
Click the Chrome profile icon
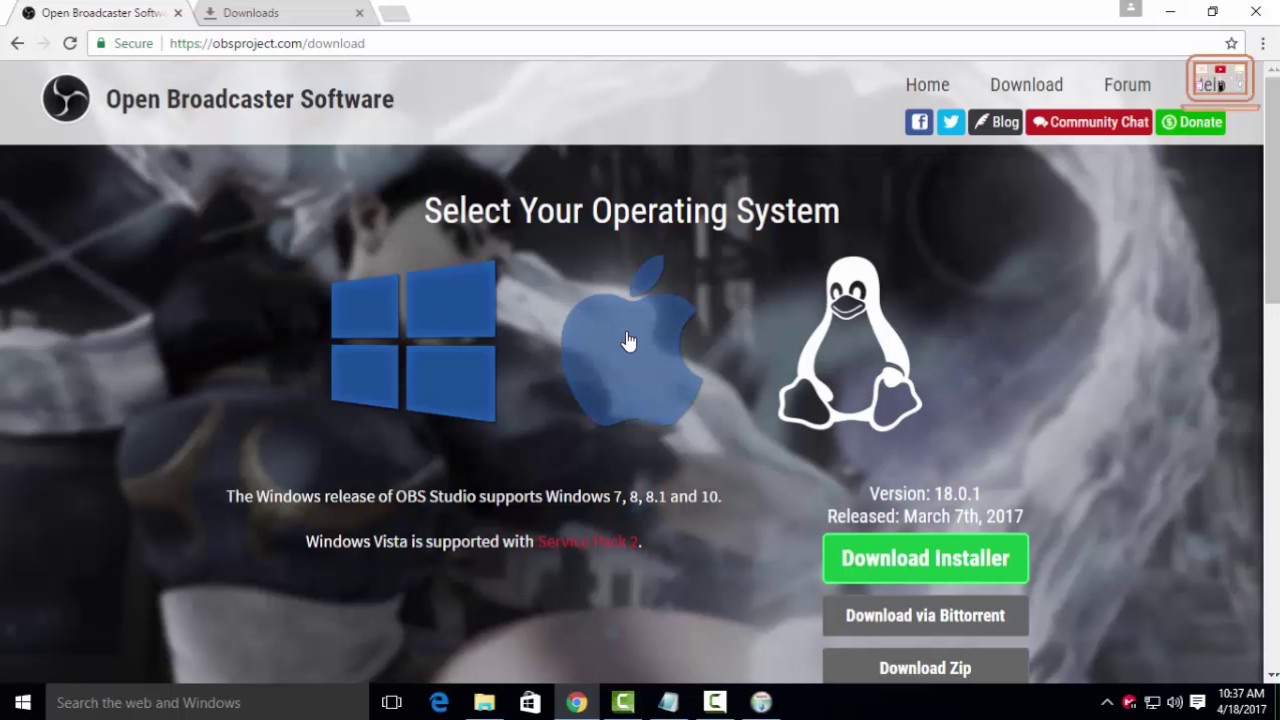tap(1131, 8)
